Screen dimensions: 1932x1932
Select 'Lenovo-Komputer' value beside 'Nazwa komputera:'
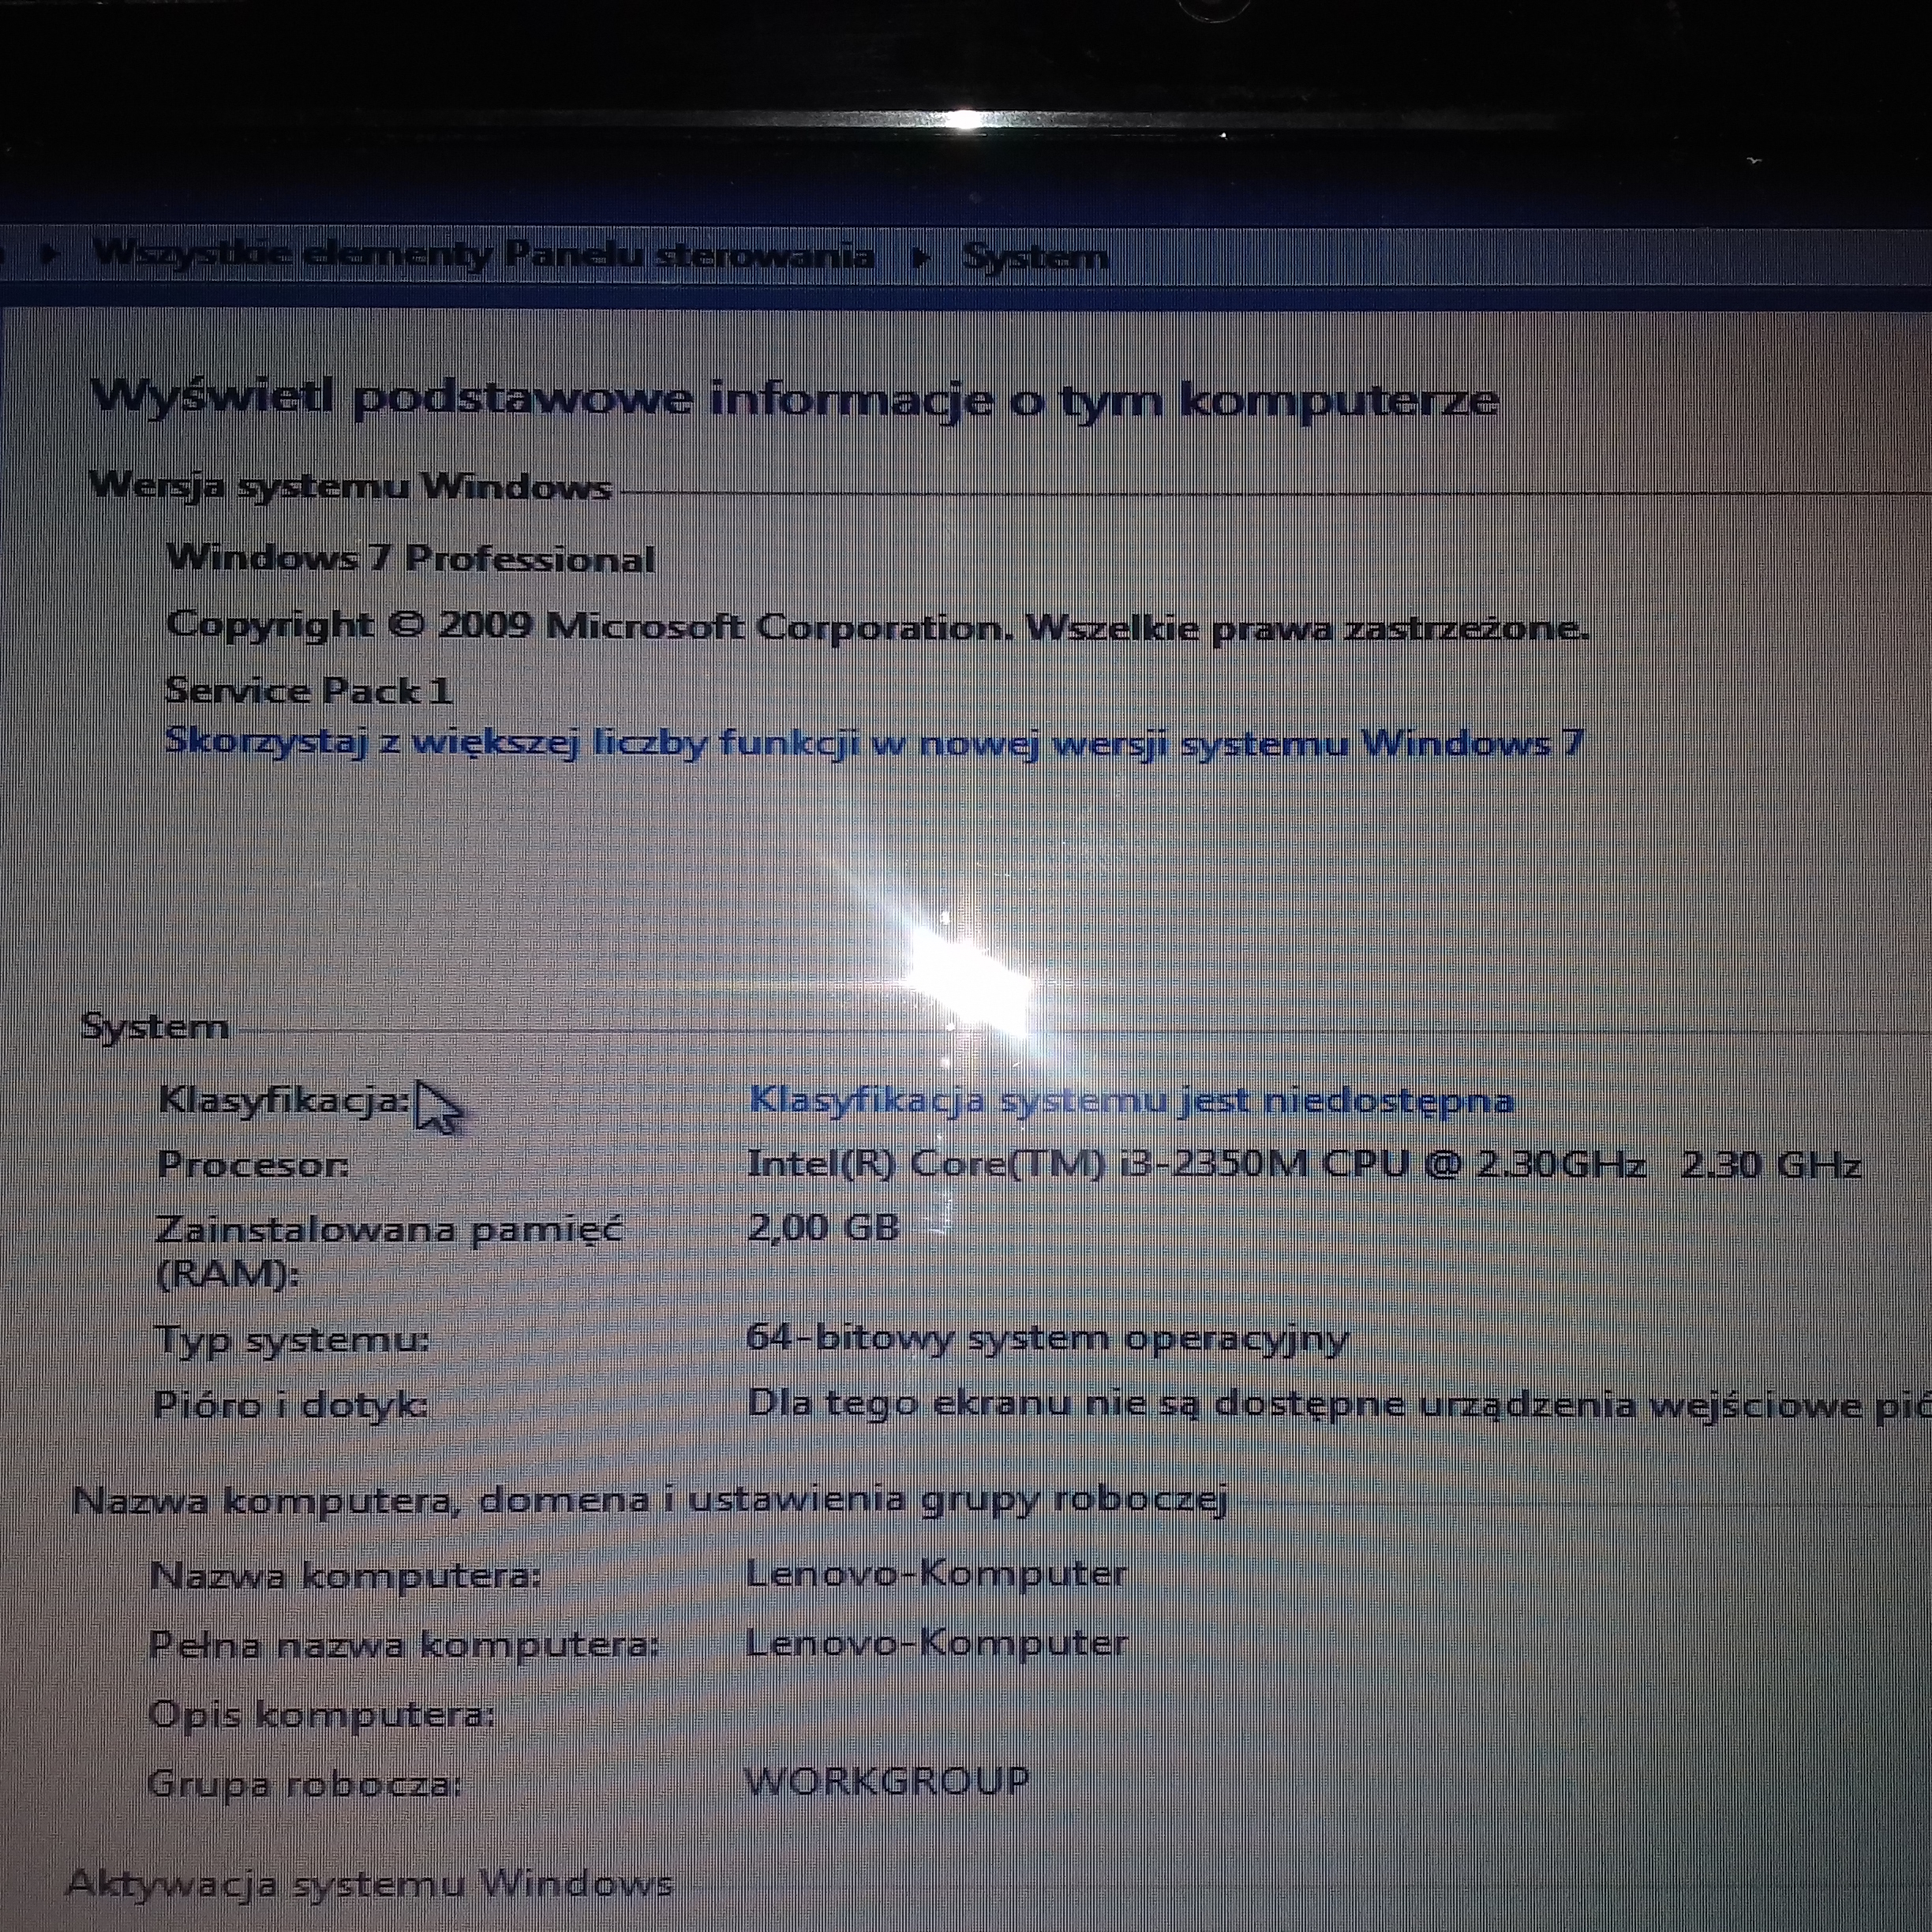pyautogui.click(x=937, y=1574)
